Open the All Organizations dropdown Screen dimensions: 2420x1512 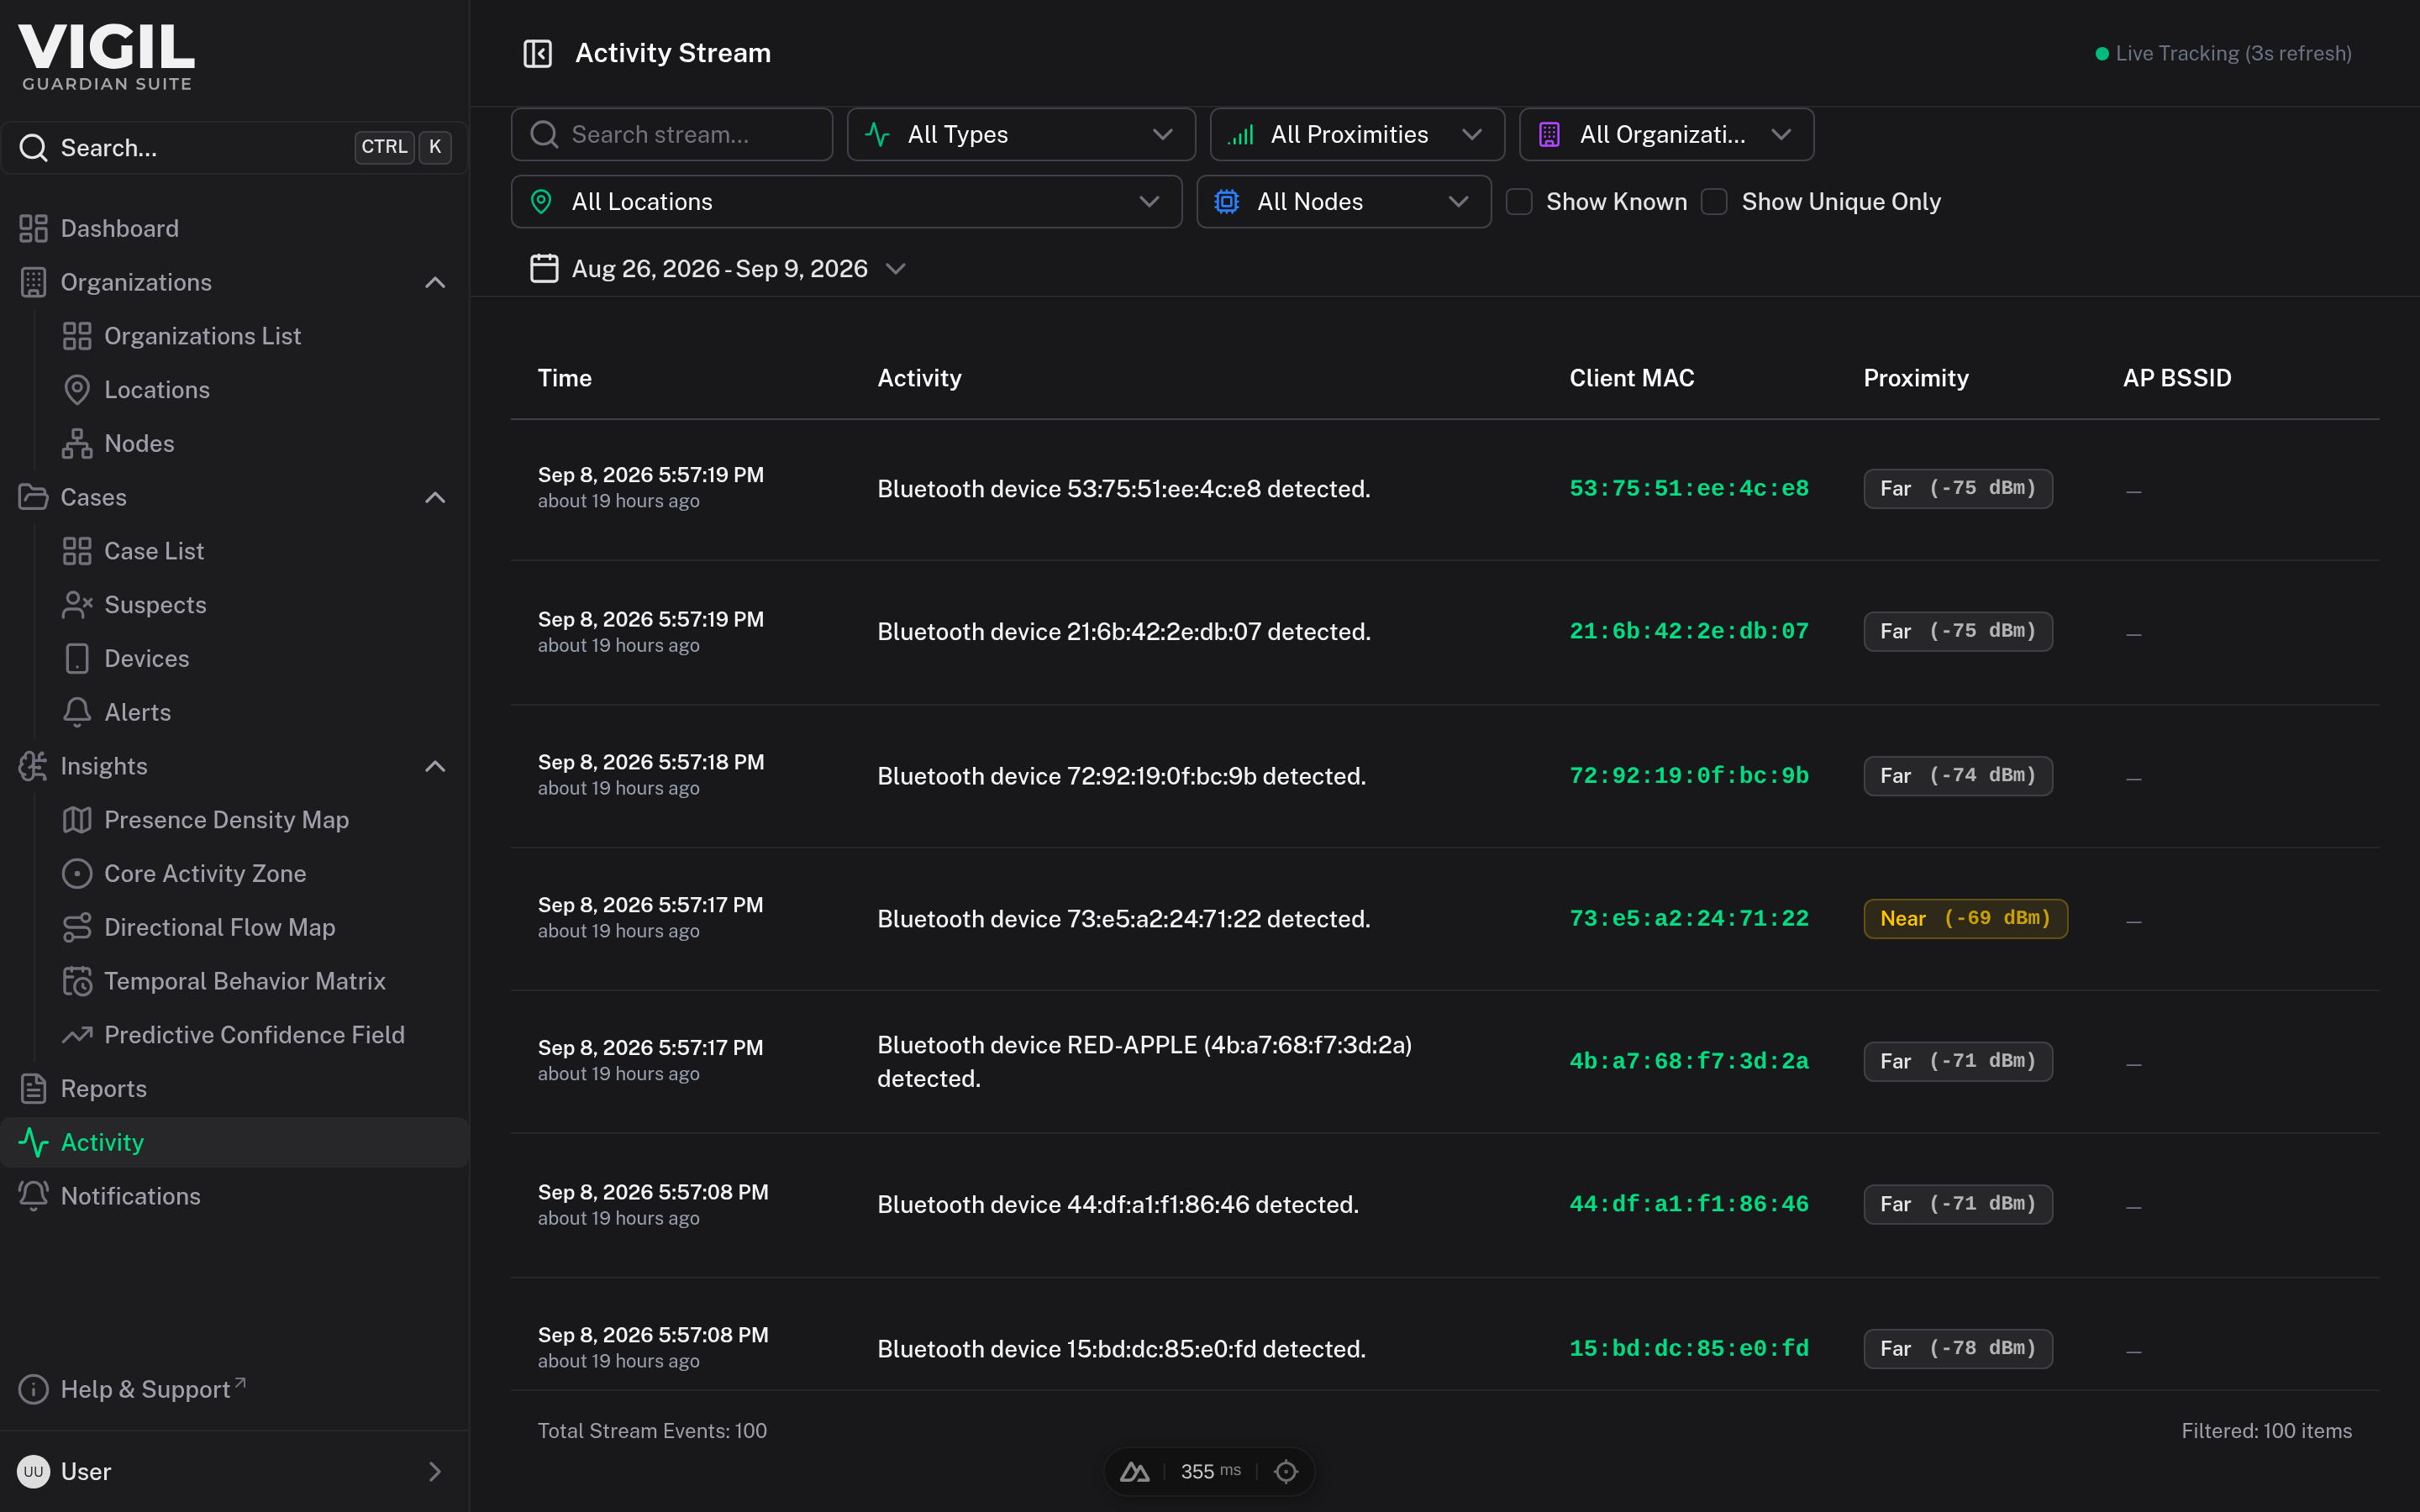click(1666, 134)
